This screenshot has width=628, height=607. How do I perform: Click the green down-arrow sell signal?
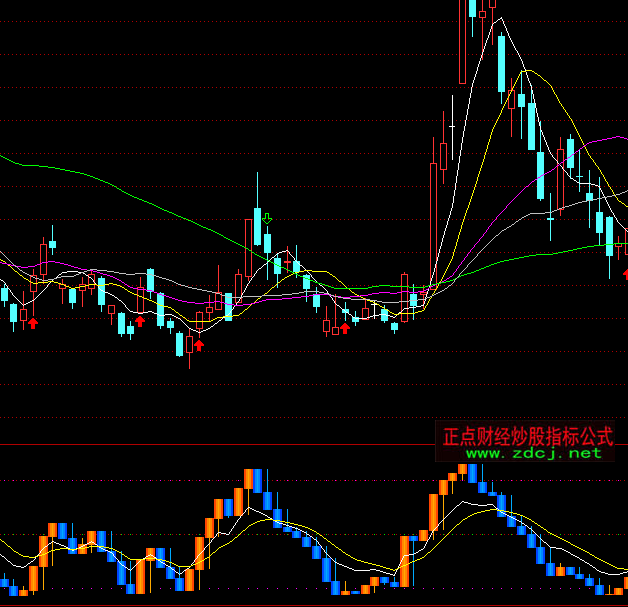tap(267, 218)
